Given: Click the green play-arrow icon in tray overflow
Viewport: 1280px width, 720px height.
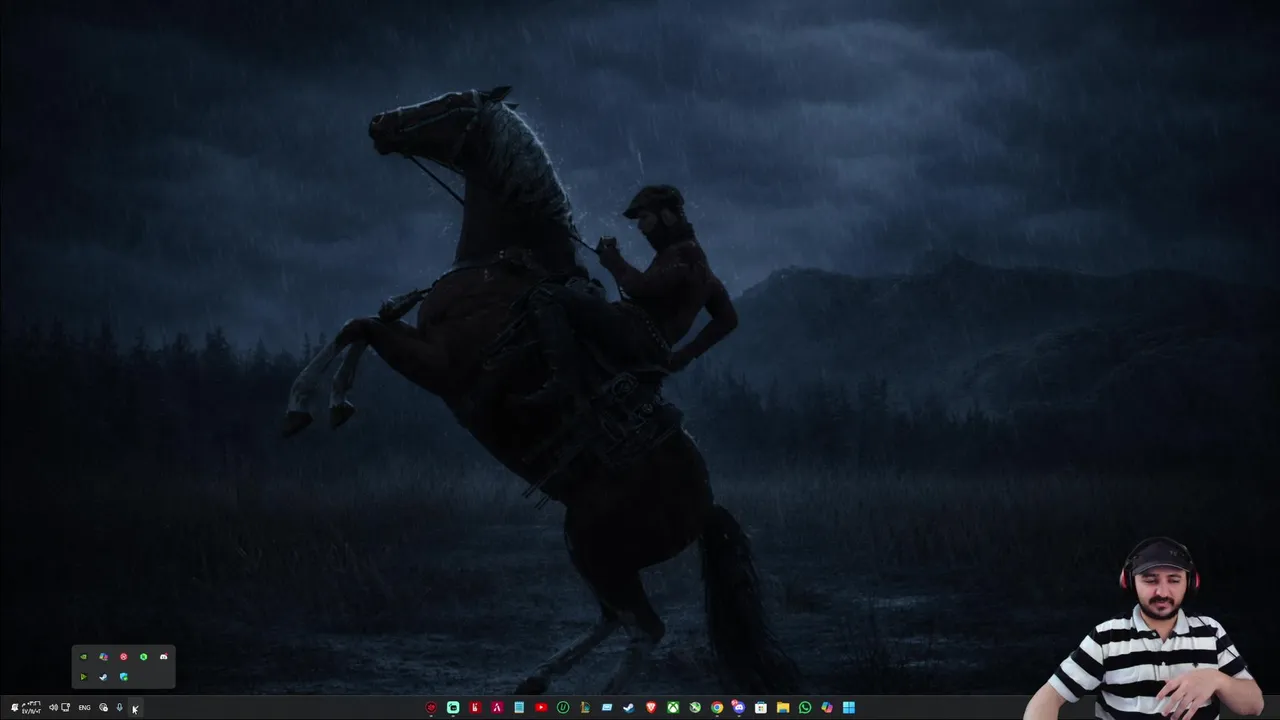Looking at the screenshot, I should [x=84, y=677].
